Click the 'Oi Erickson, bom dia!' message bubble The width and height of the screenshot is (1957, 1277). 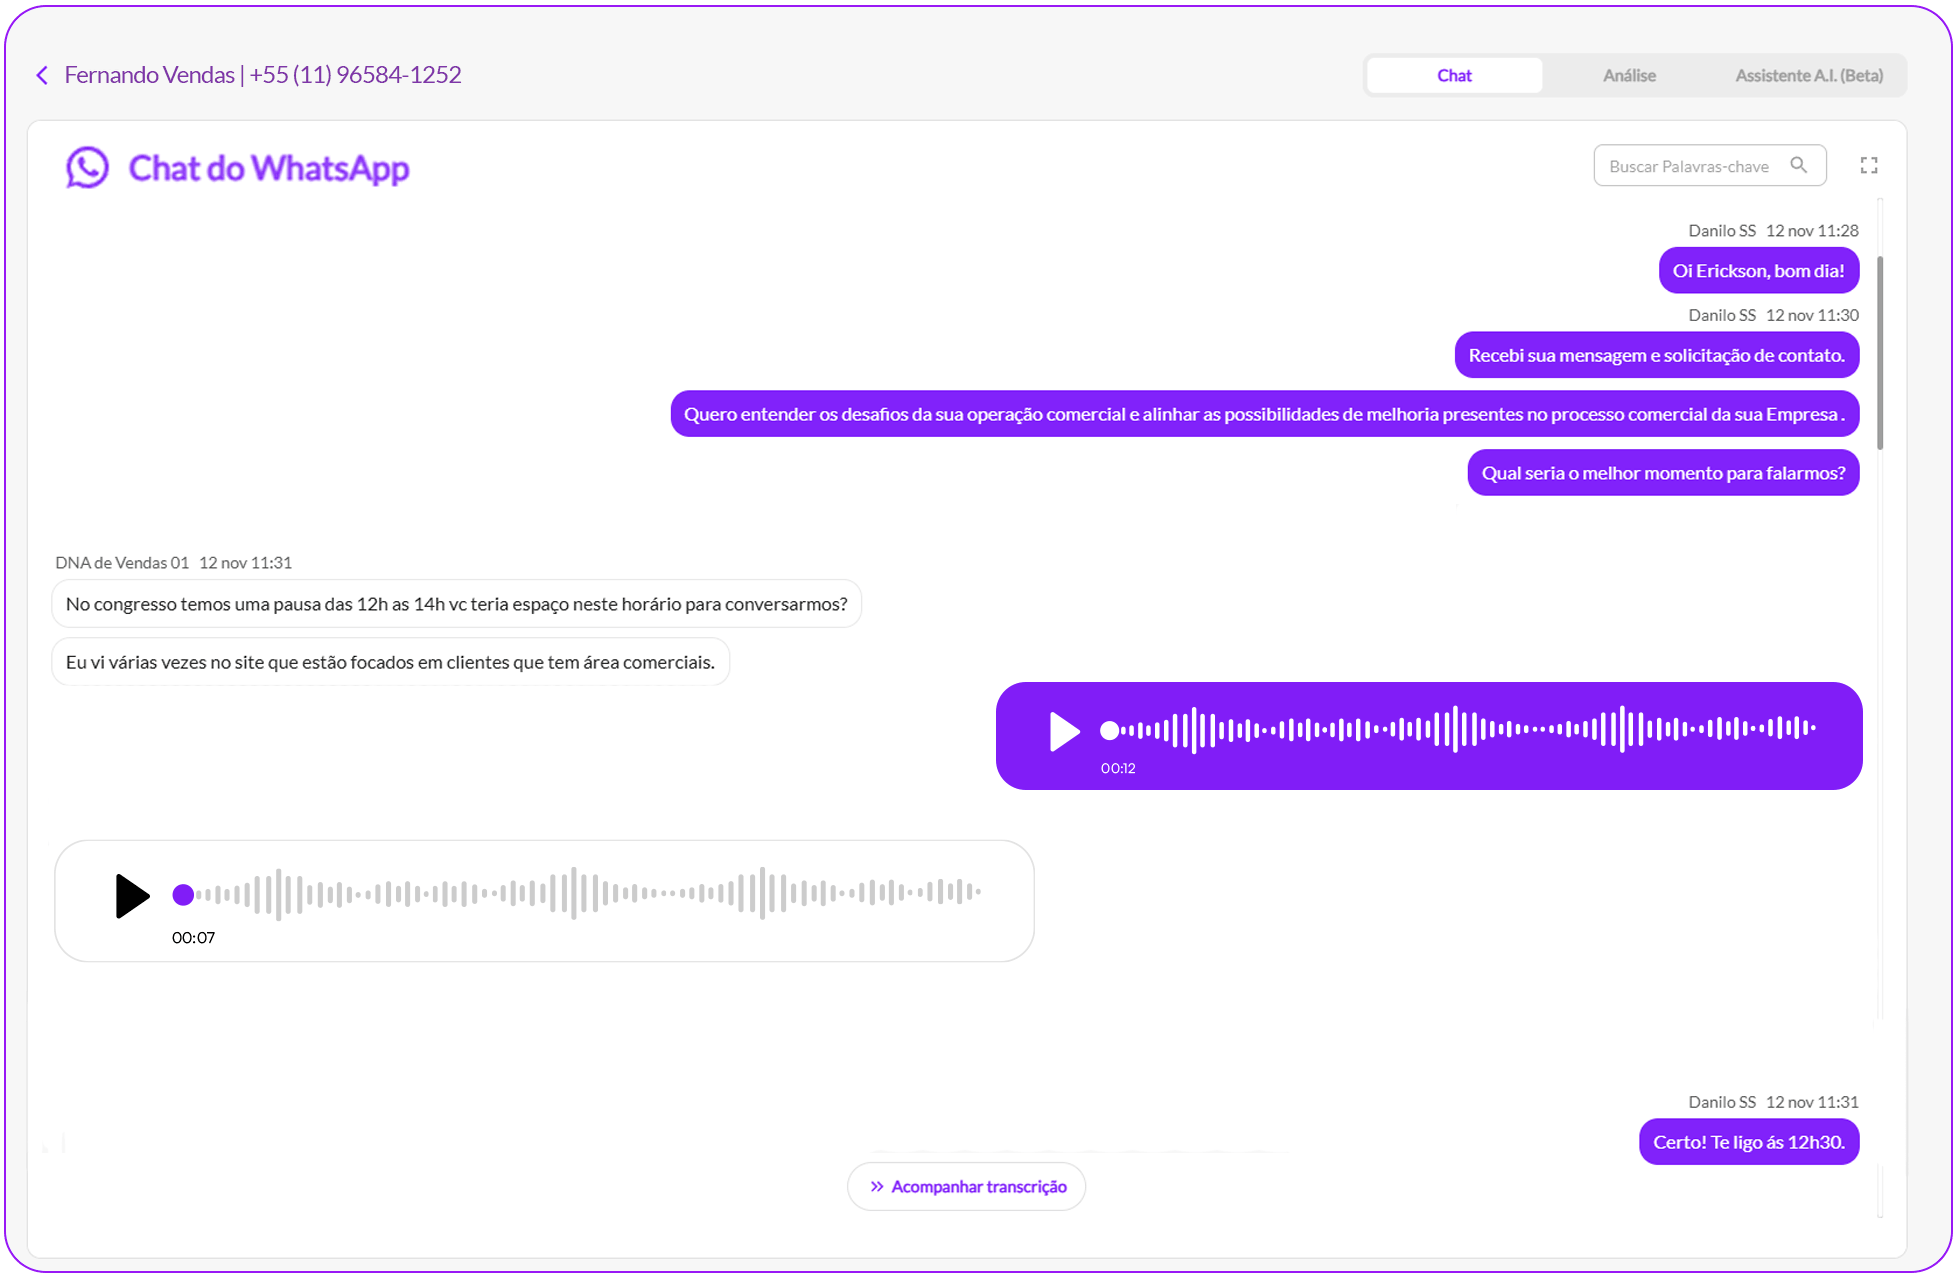point(1758,271)
